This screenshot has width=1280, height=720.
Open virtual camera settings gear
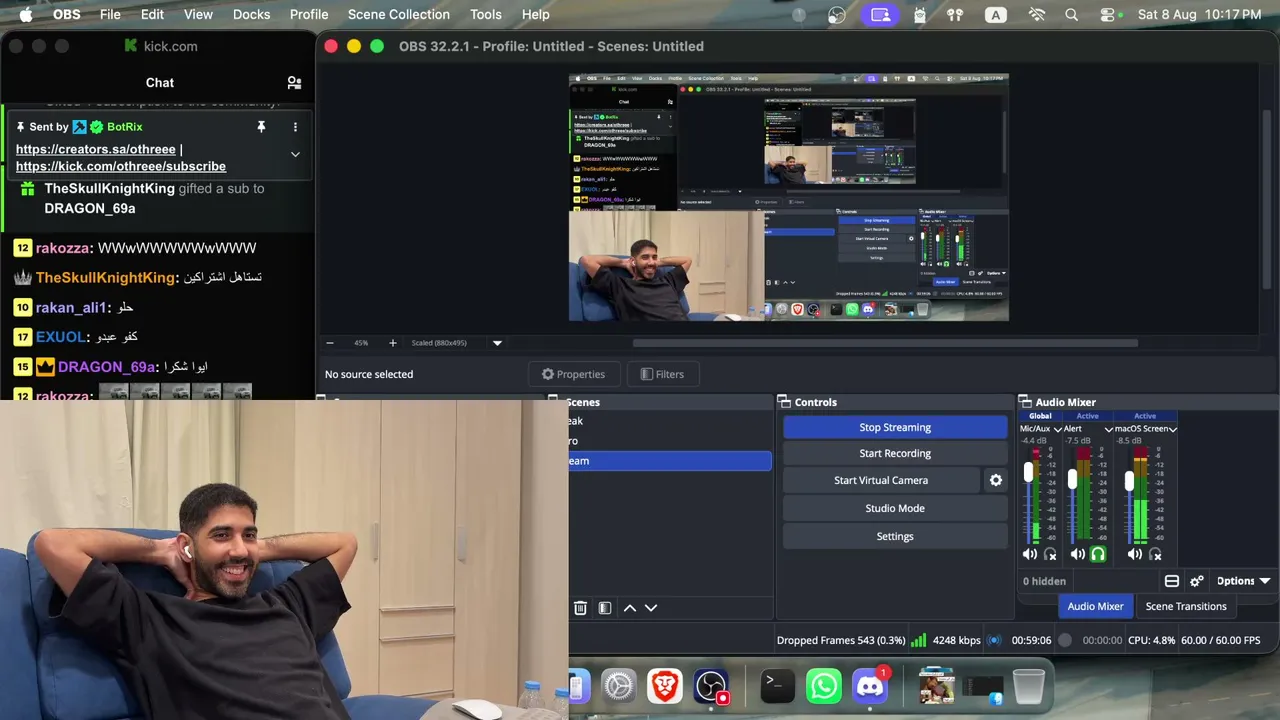click(x=996, y=480)
